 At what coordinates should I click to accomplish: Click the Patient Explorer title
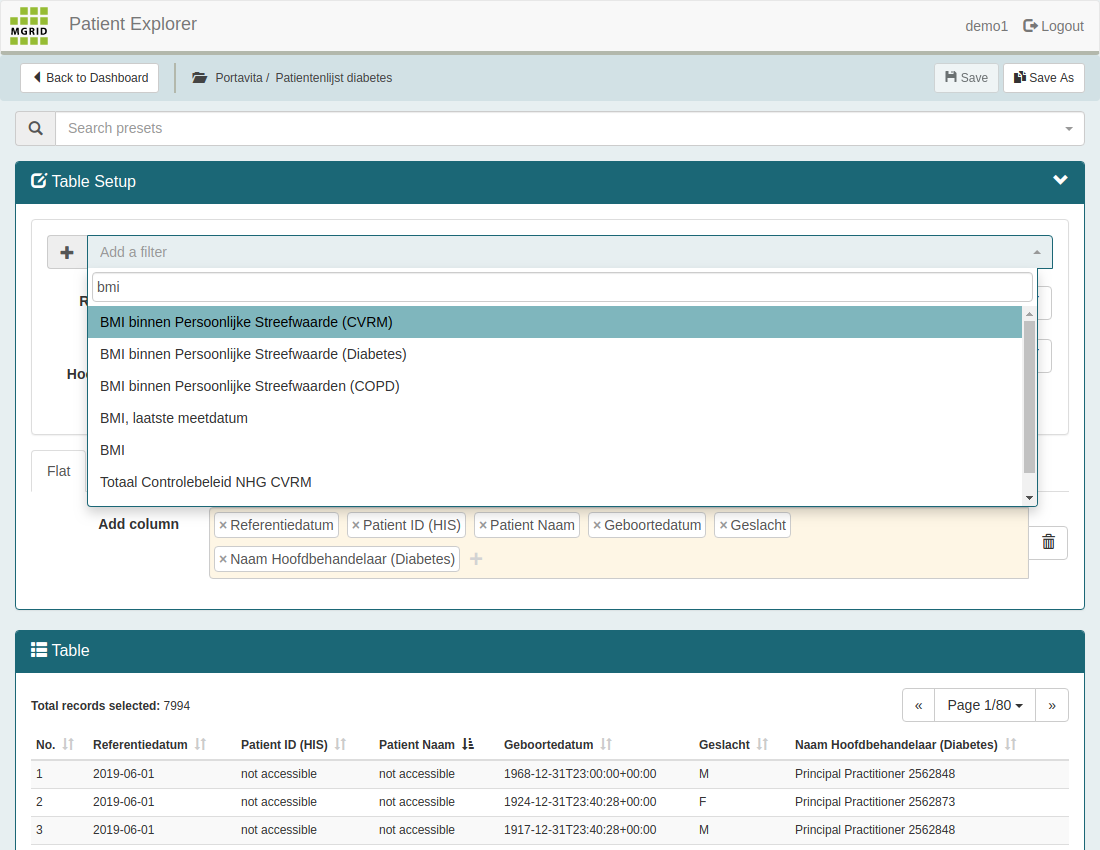[x=133, y=24]
